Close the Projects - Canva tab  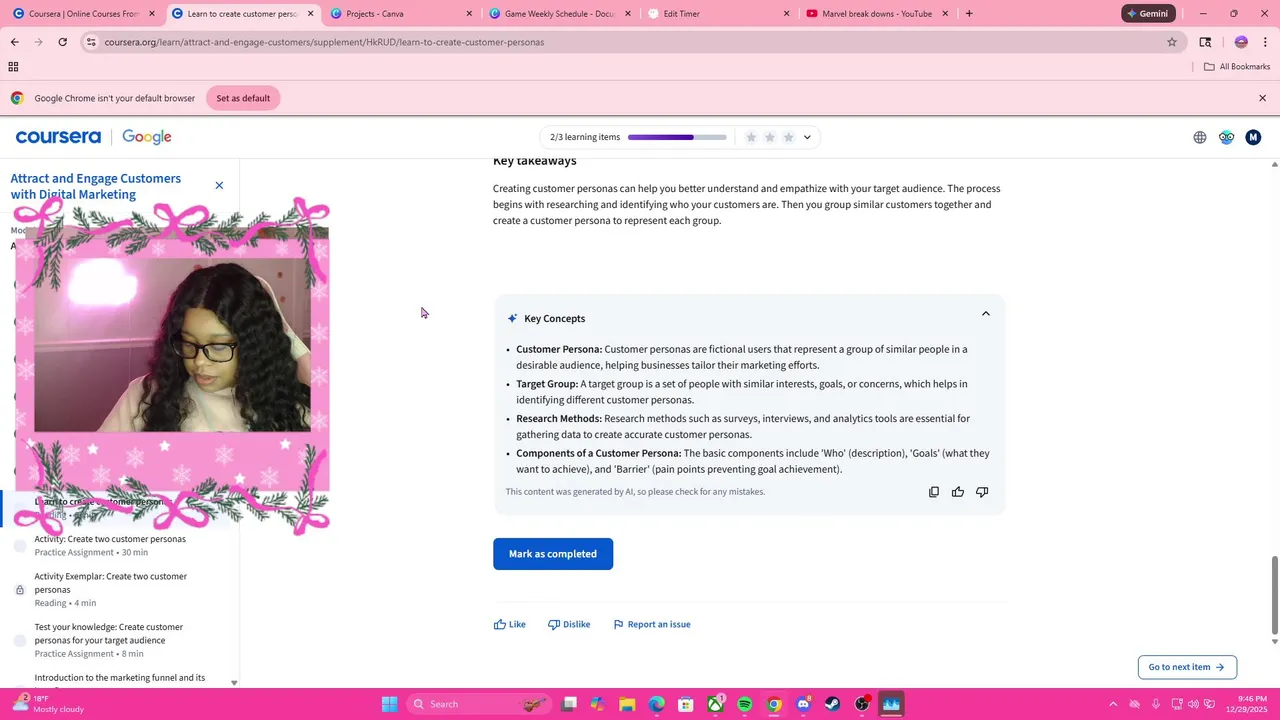pos(469,14)
